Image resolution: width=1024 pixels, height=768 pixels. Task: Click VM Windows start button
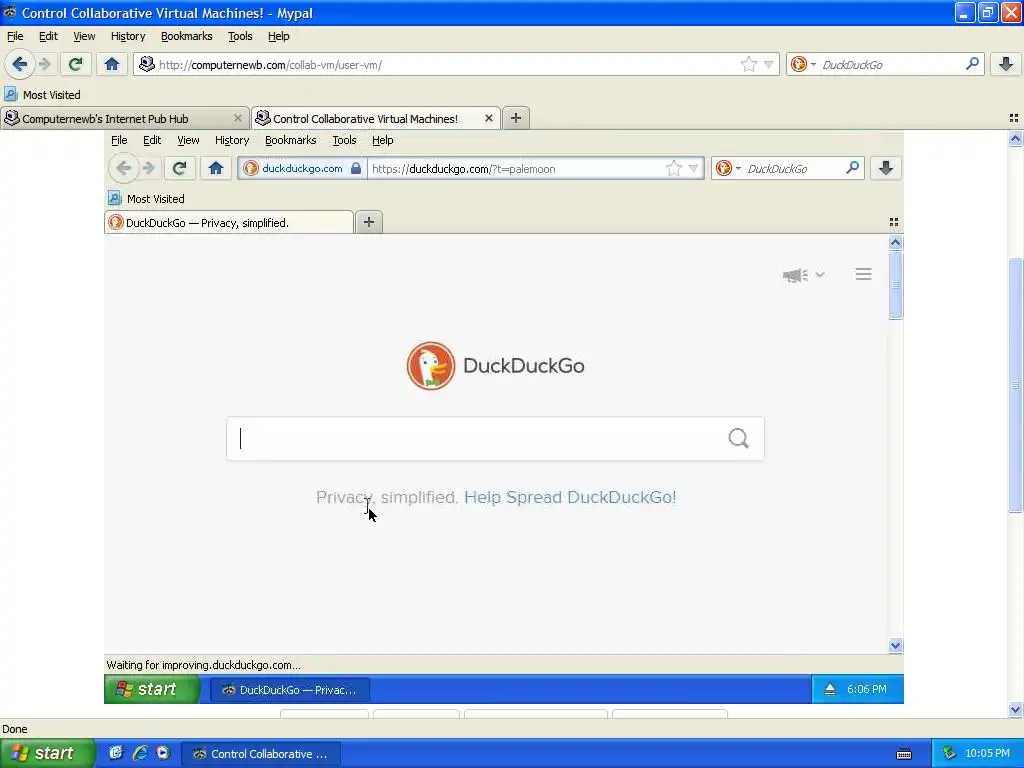(152, 689)
